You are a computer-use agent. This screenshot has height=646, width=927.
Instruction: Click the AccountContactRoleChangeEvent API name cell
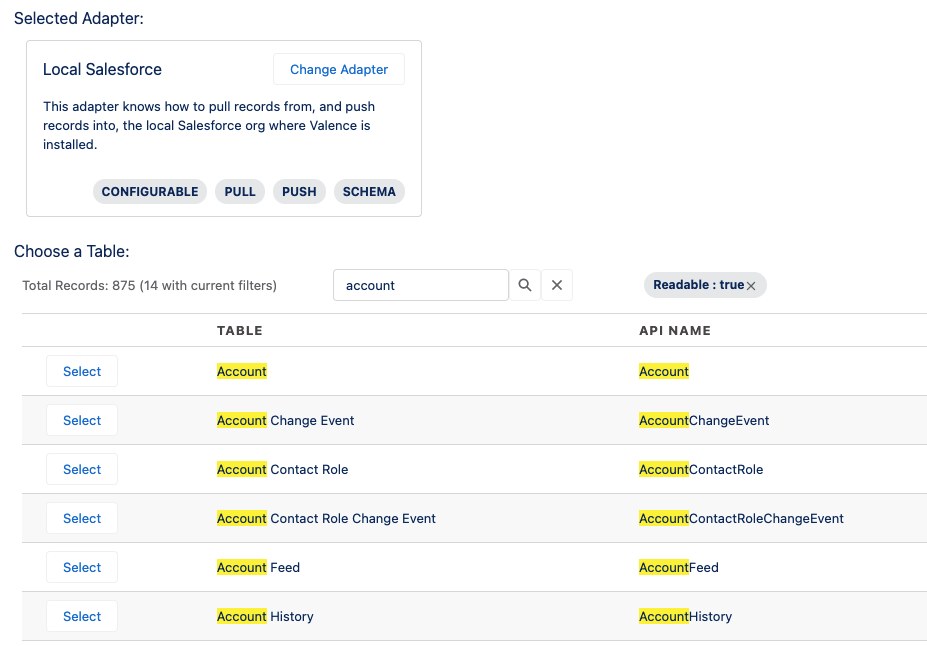[x=741, y=518]
